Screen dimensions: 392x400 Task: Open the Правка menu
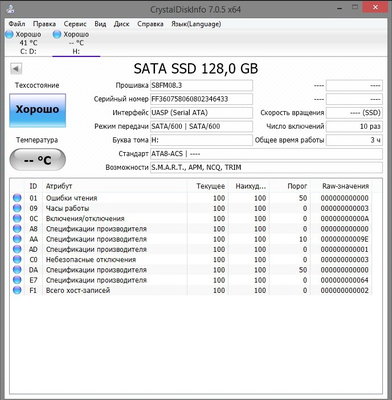click(44, 24)
